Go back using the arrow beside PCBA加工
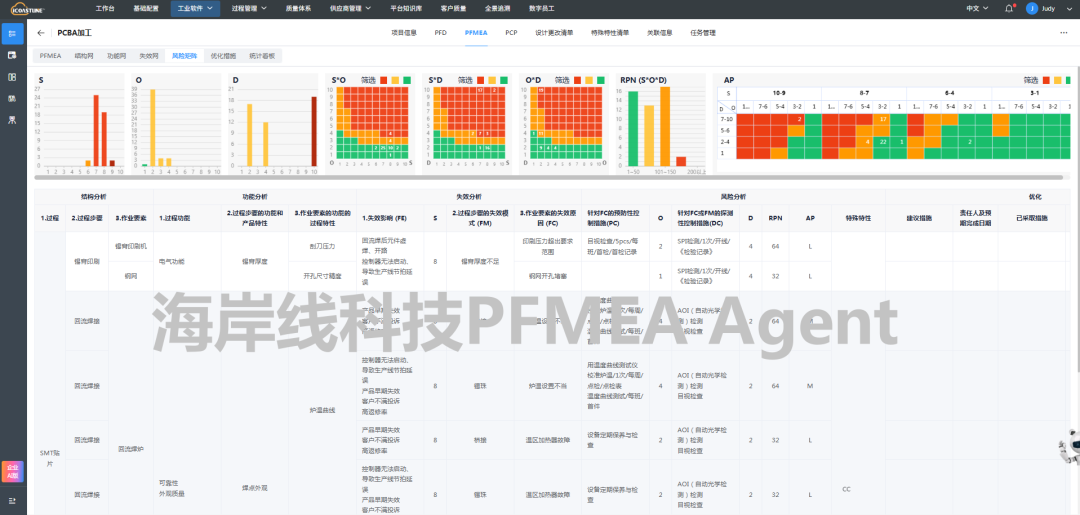Image resolution: width=1080 pixels, height=515 pixels. click(41, 32)
